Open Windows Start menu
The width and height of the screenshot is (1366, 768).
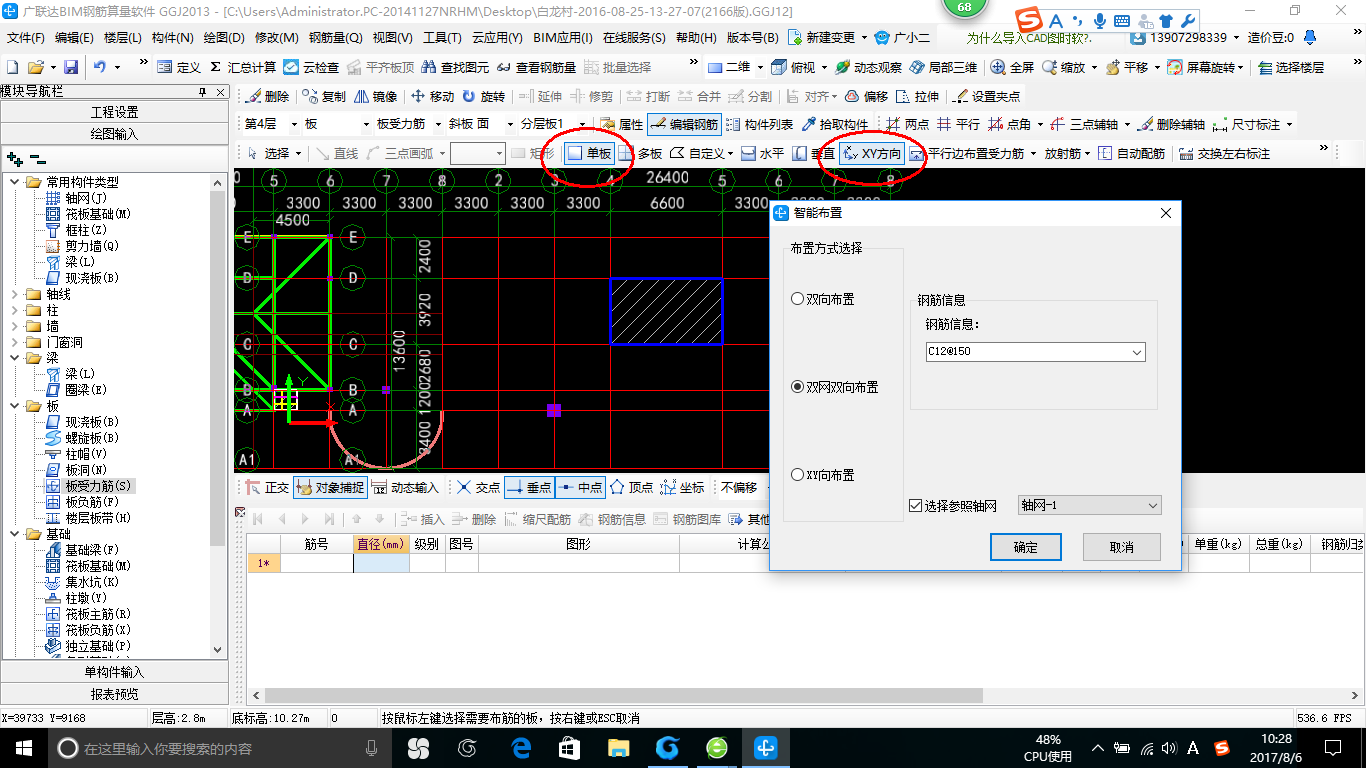tap(22, 747)
